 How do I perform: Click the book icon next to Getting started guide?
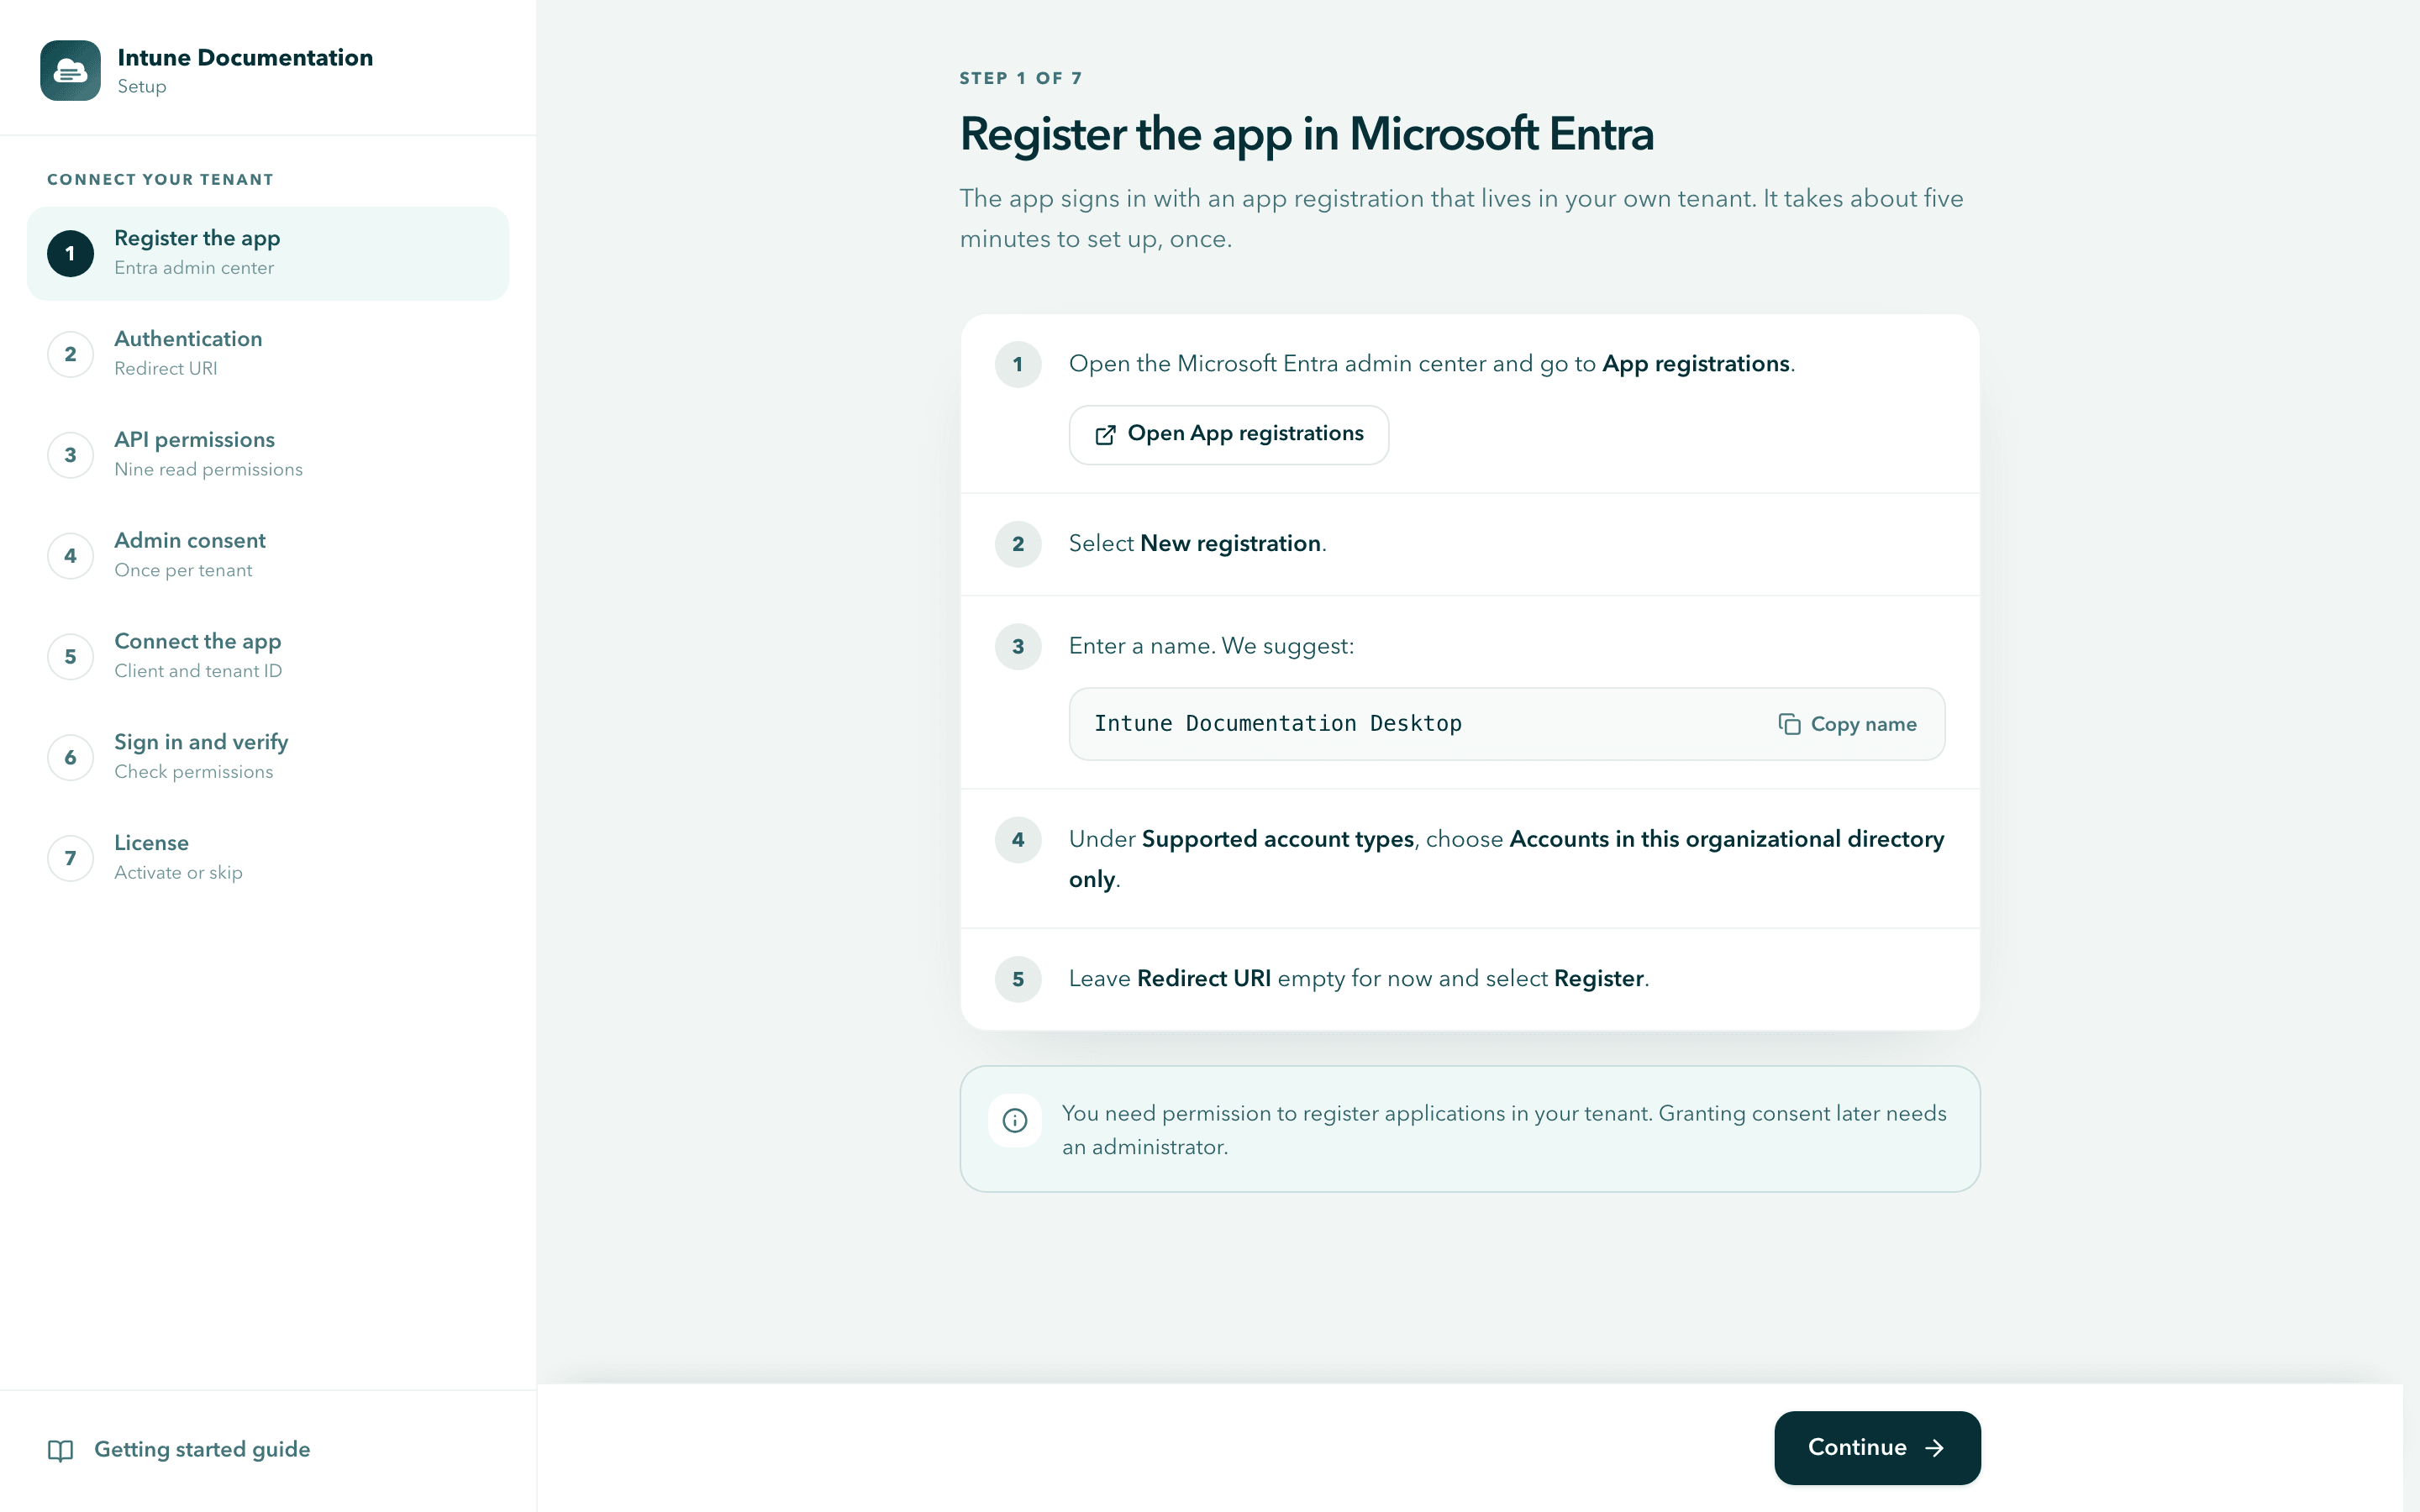click(61, 1450)
